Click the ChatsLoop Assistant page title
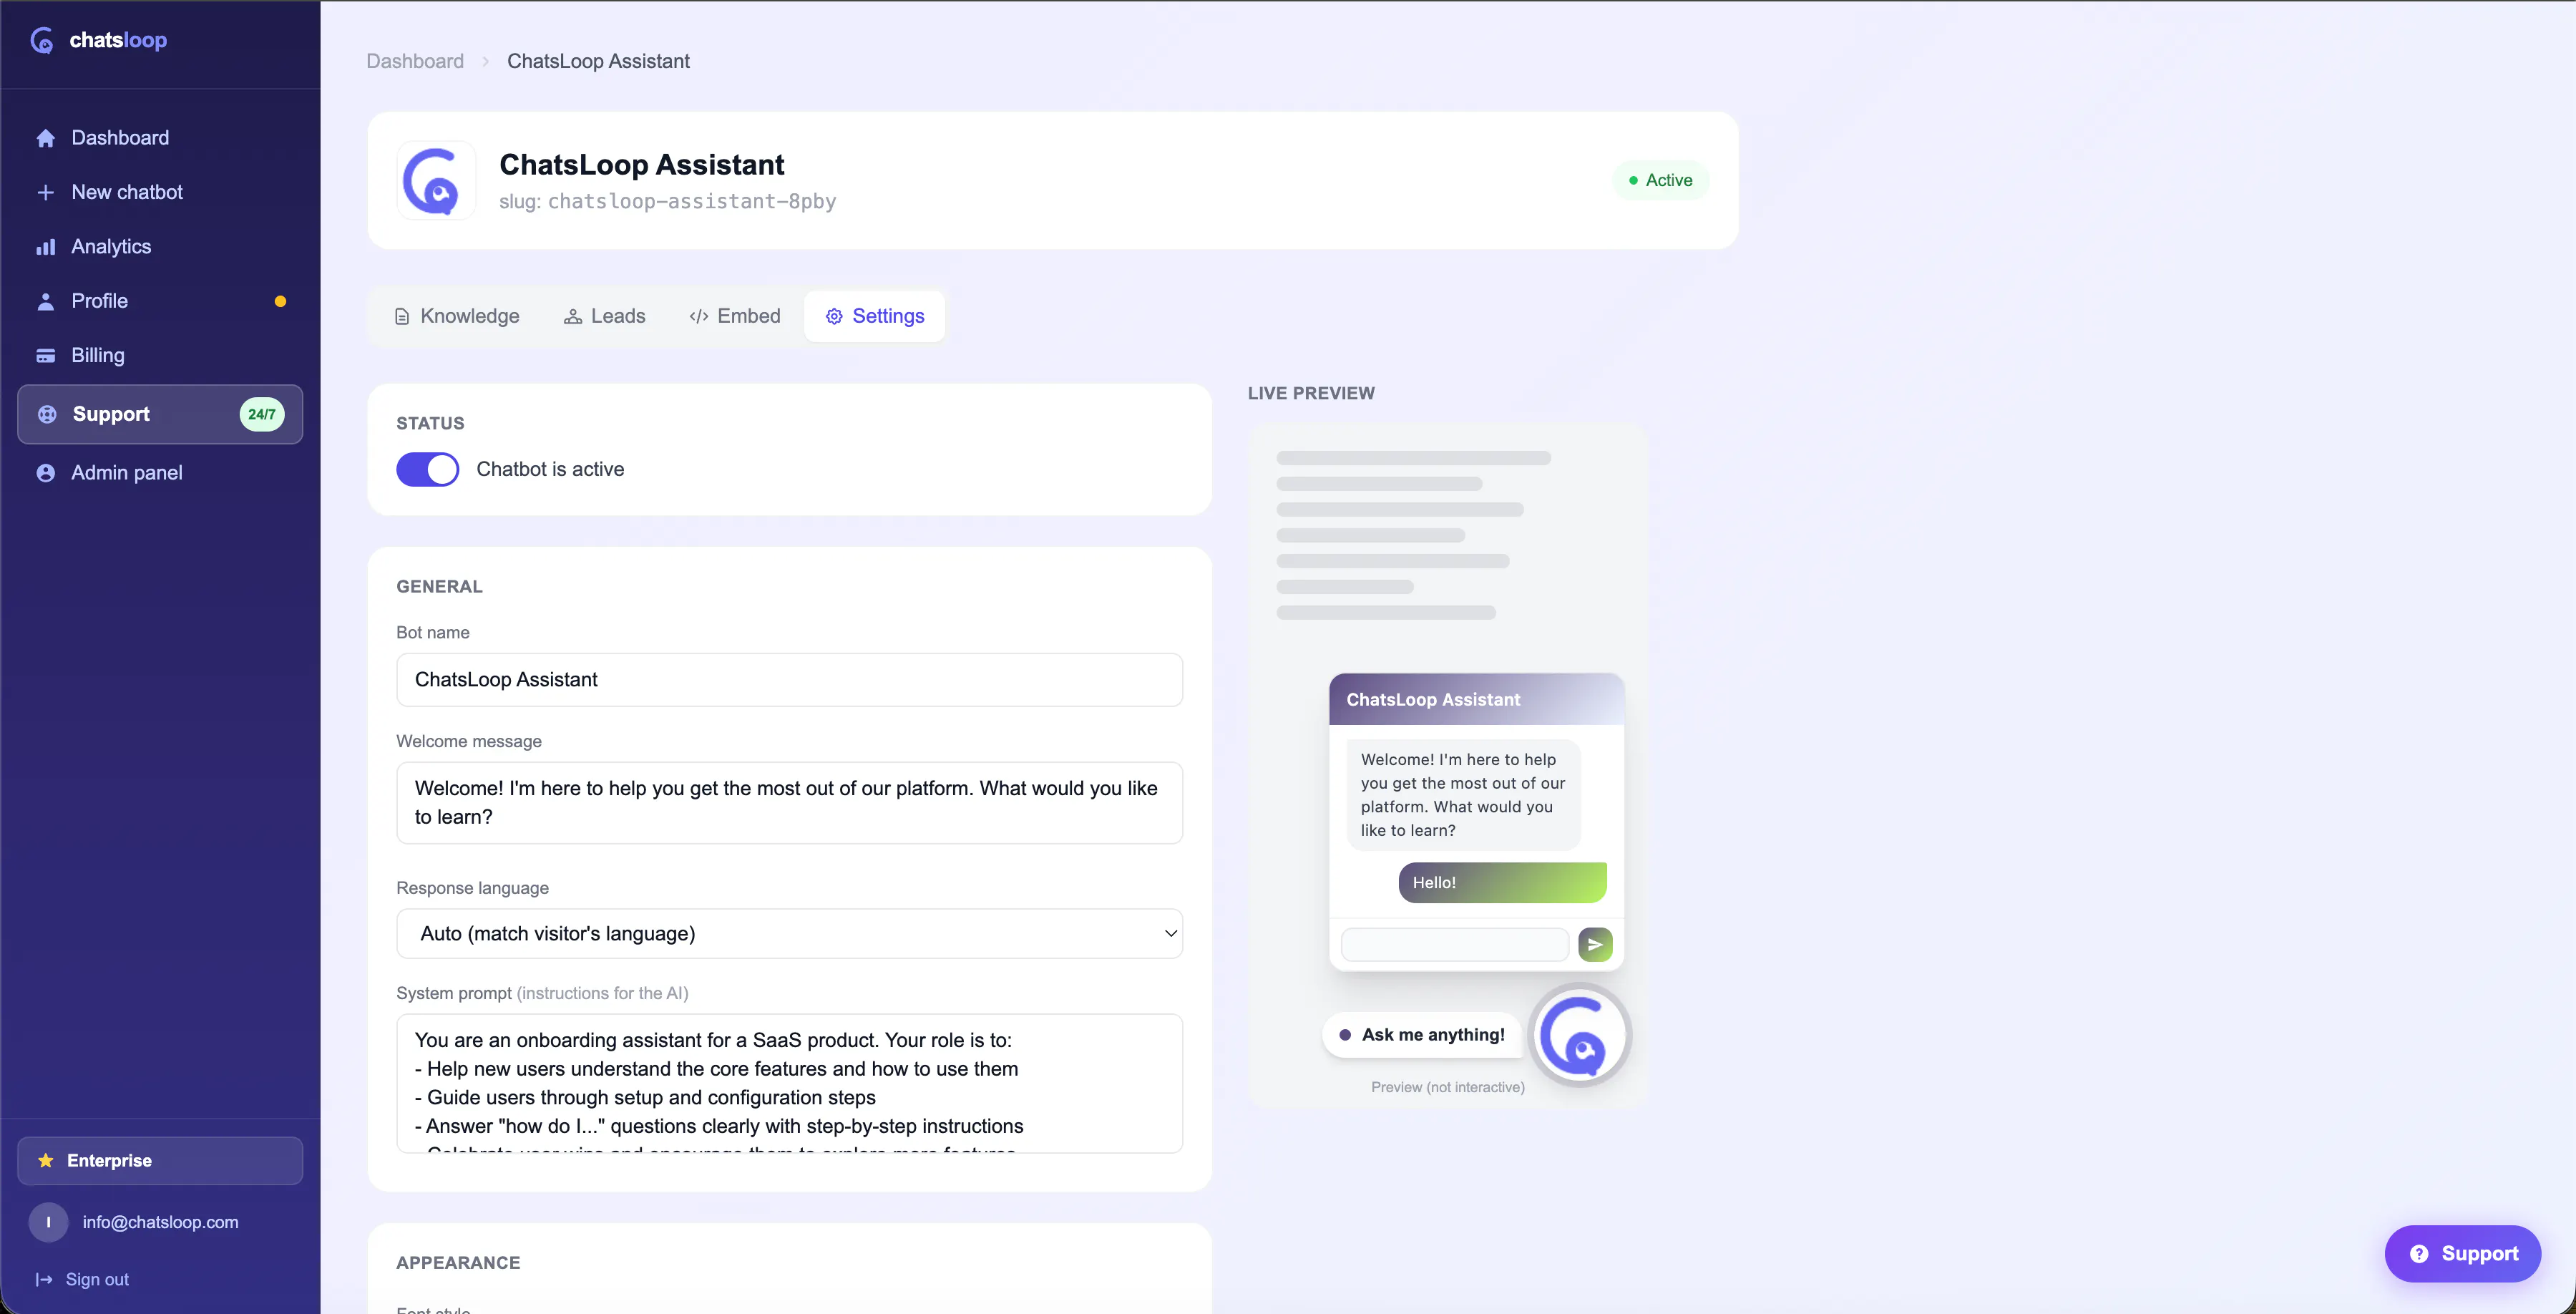Image resolution: width=2576 pixels, height=1314 pixels. tap(642, 165)
